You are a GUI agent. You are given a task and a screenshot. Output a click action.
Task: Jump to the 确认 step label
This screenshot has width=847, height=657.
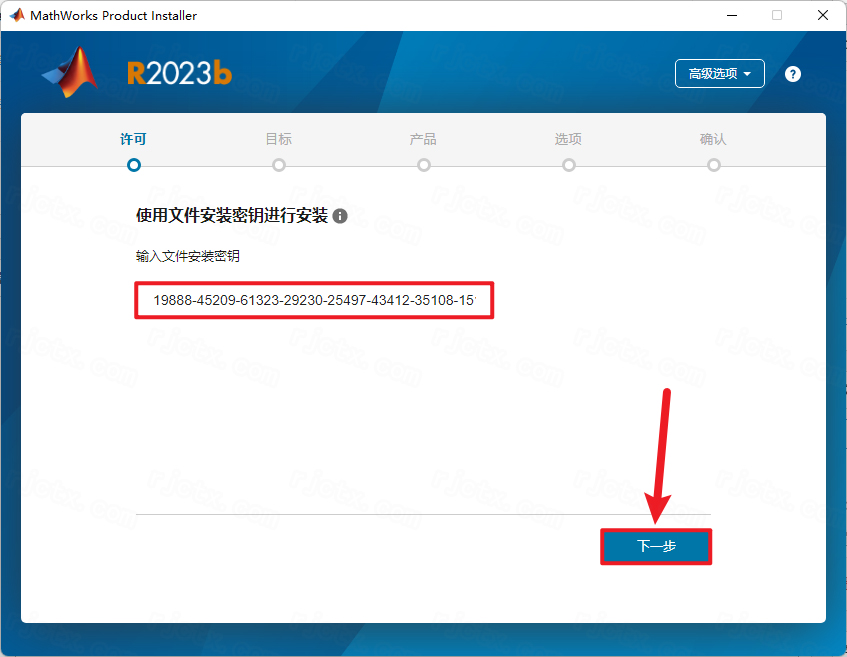714,140
